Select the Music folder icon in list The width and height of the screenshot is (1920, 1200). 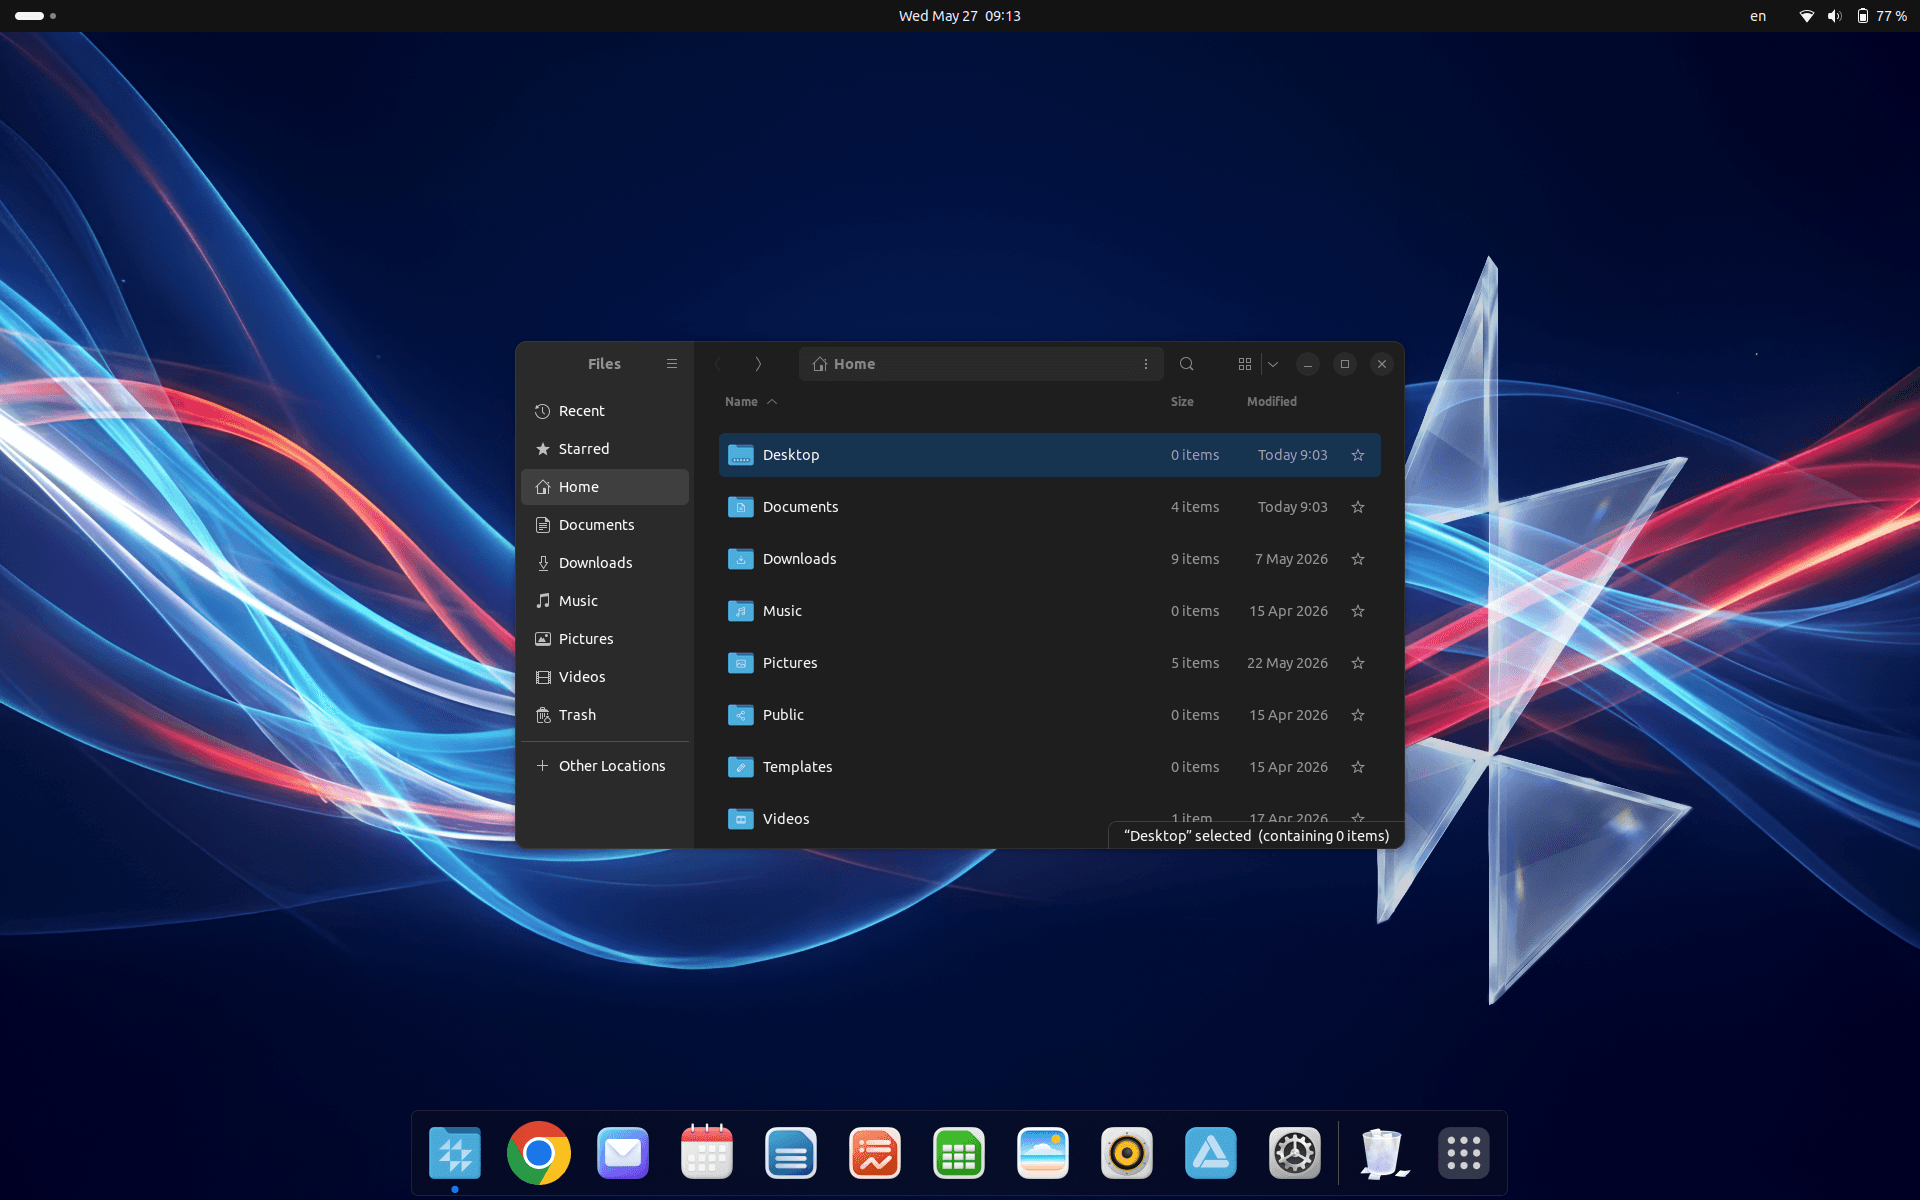(x=741, y=611)
